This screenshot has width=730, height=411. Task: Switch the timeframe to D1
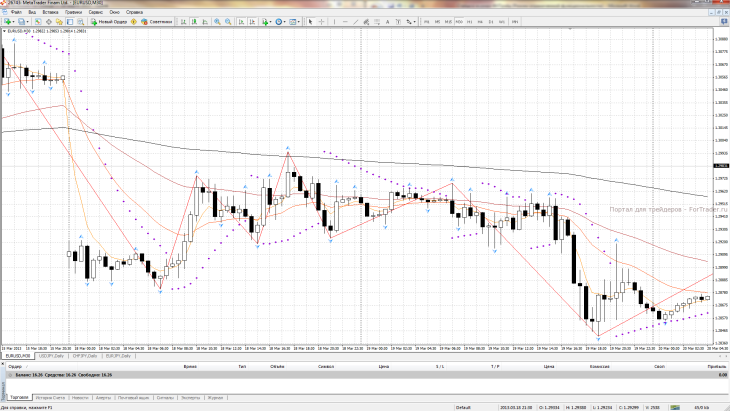pos(491,22)
